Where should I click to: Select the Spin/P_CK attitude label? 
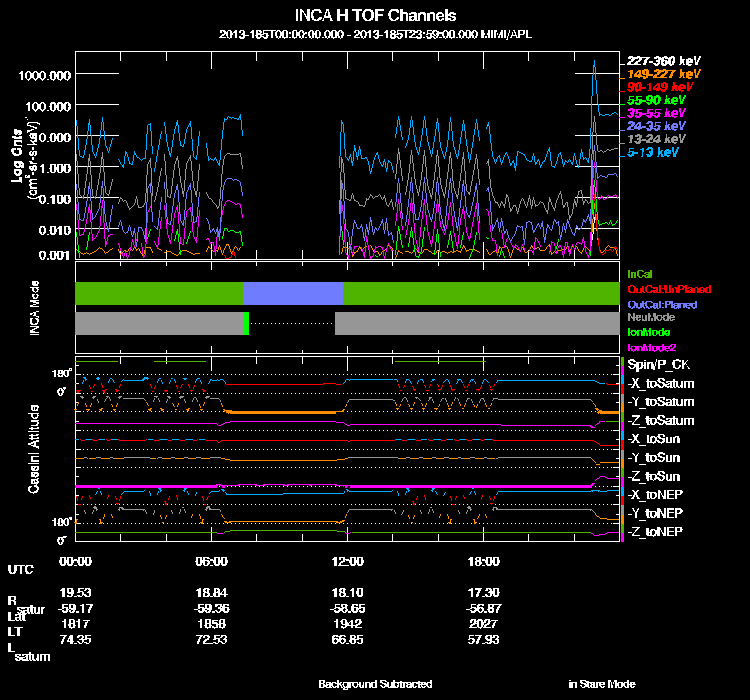point(657,365)
